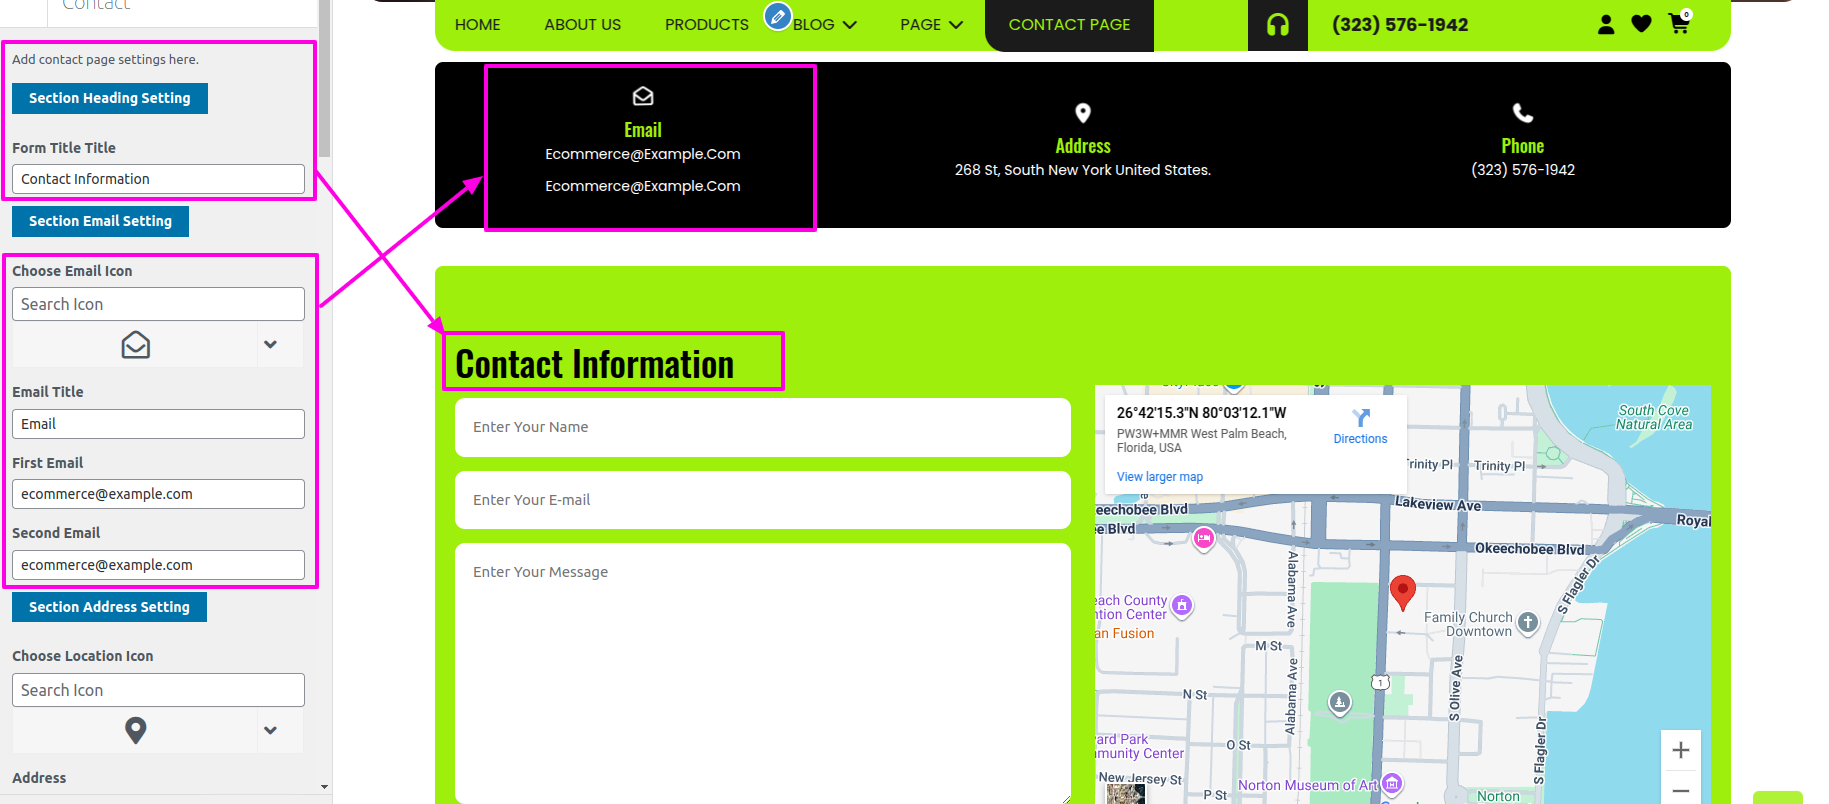Go to the ABOUT US menu item
The height and width of the screenshot is (804, 1829).
point(582,25)
